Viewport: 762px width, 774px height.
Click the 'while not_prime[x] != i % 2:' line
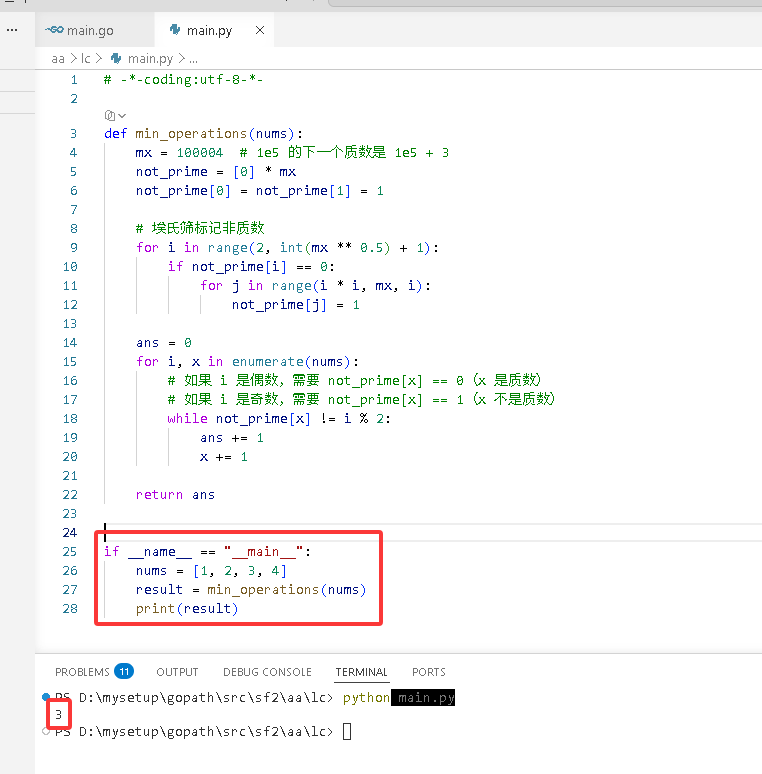[279, 419]
